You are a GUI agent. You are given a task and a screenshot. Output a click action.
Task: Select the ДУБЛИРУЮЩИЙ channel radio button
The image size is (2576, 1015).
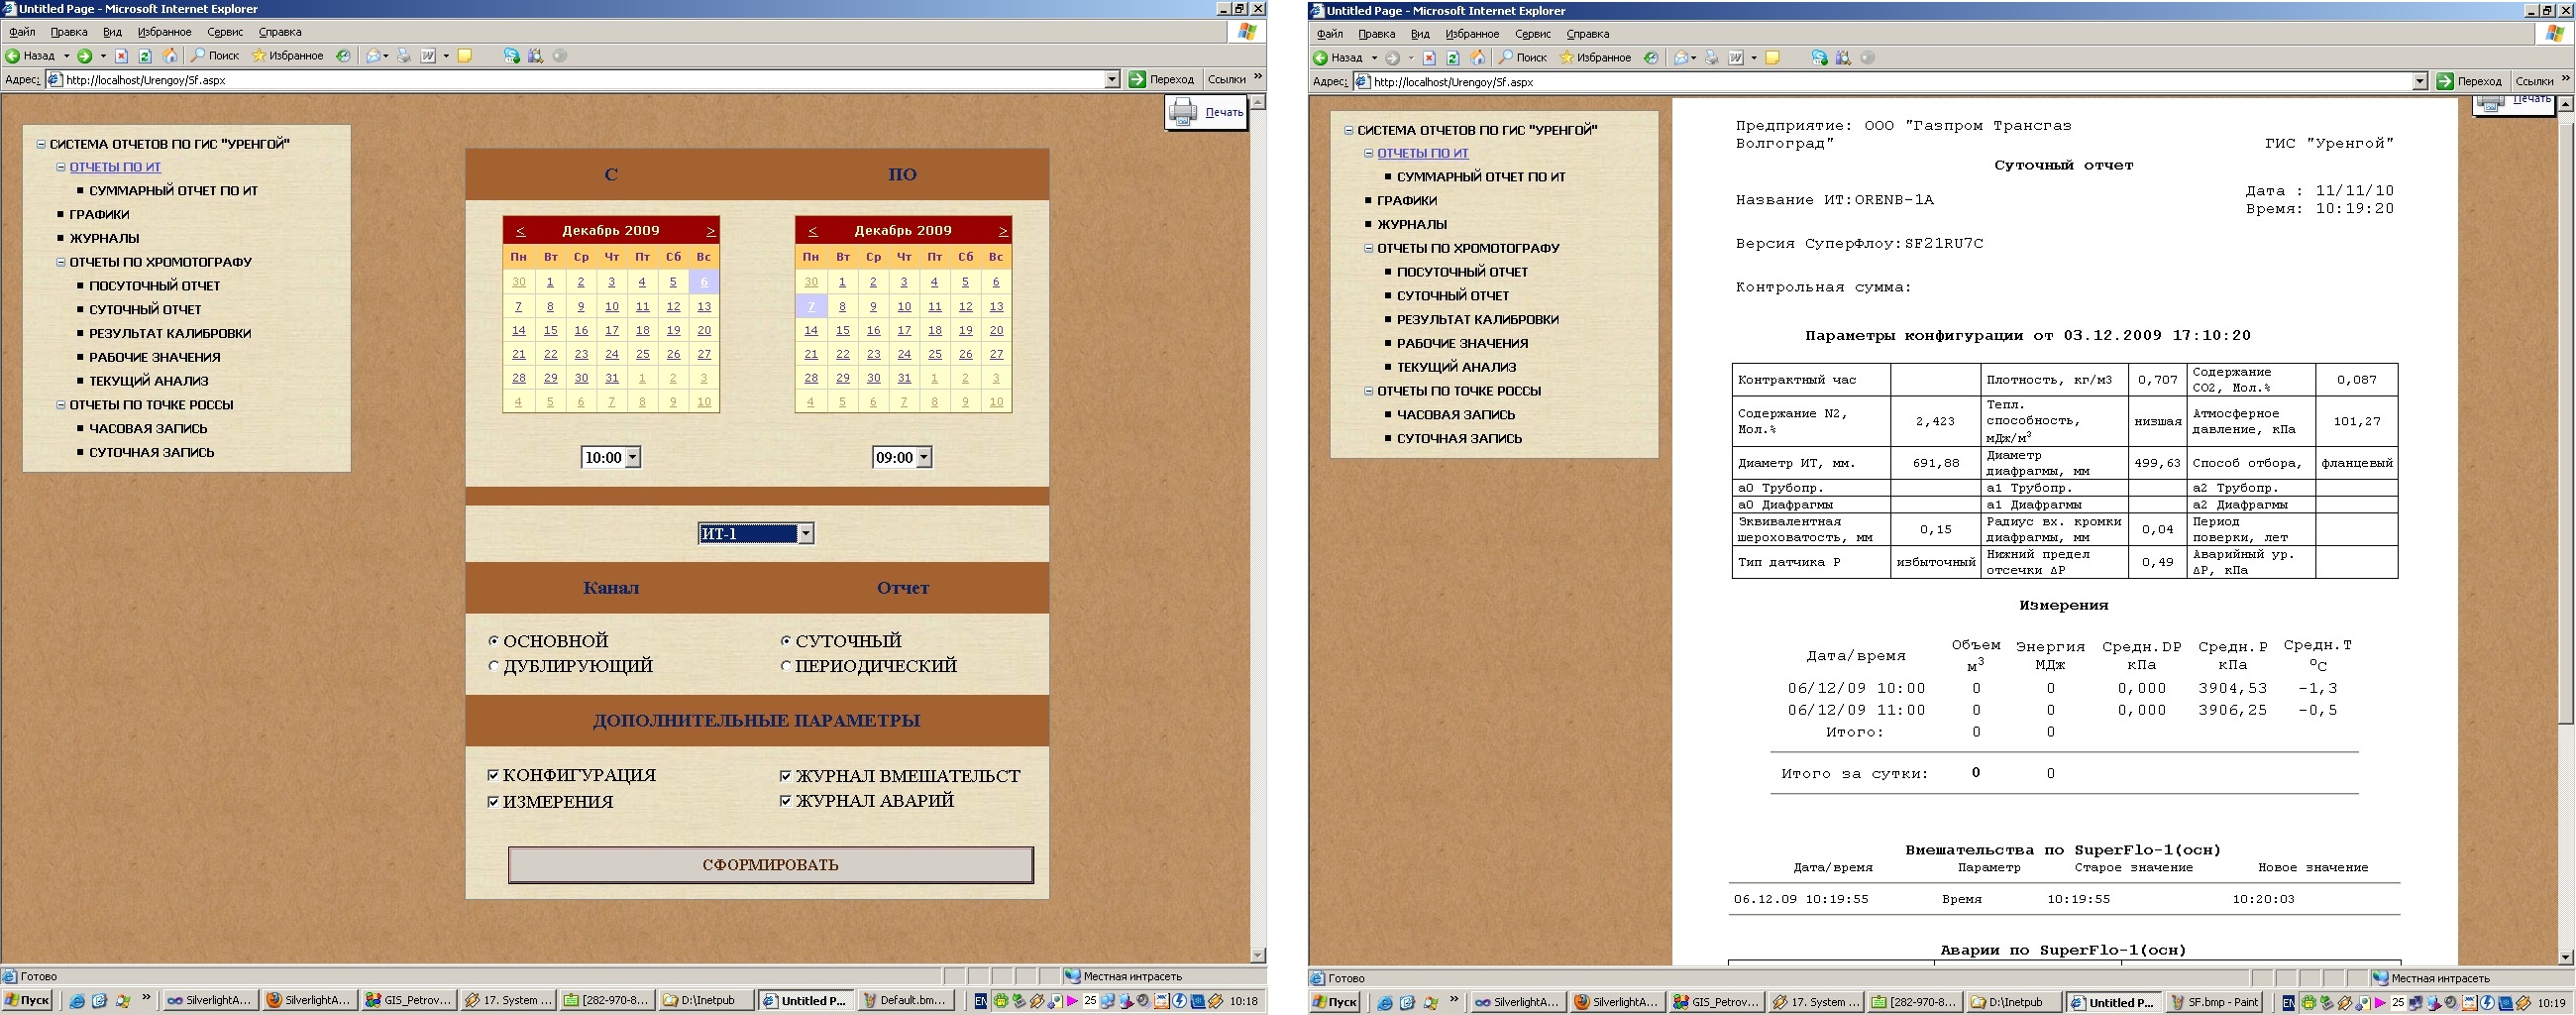tap(494, 666)
